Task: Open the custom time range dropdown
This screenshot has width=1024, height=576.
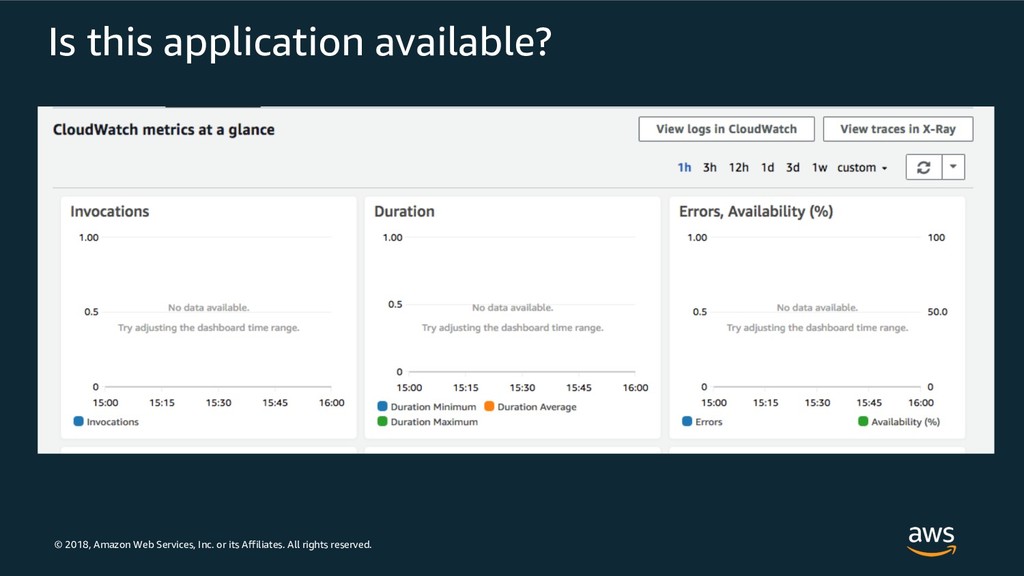Action: 862,168
